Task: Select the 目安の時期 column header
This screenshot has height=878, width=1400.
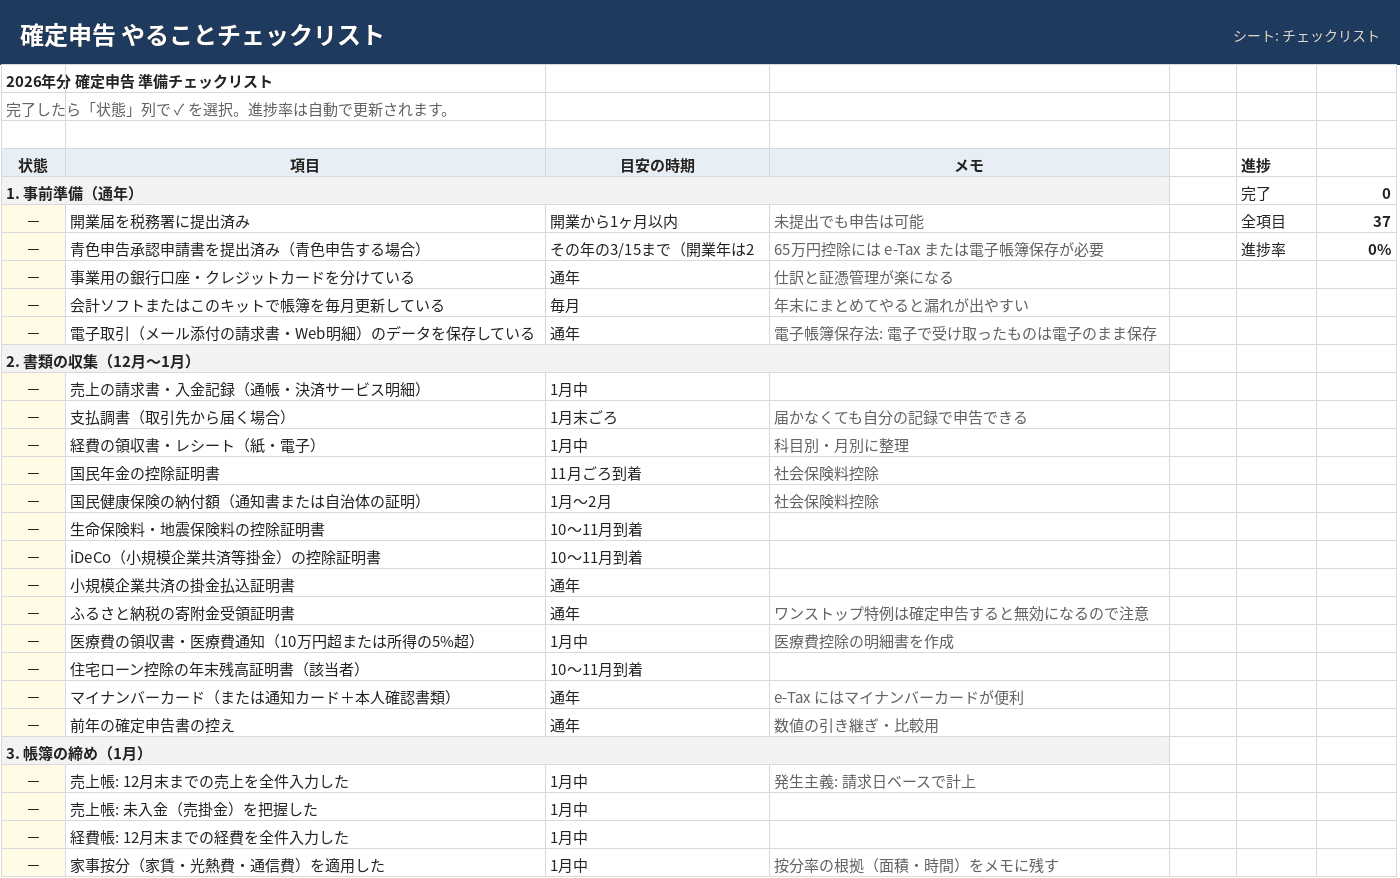Action: pyautogui.click(x=657, y=165)
